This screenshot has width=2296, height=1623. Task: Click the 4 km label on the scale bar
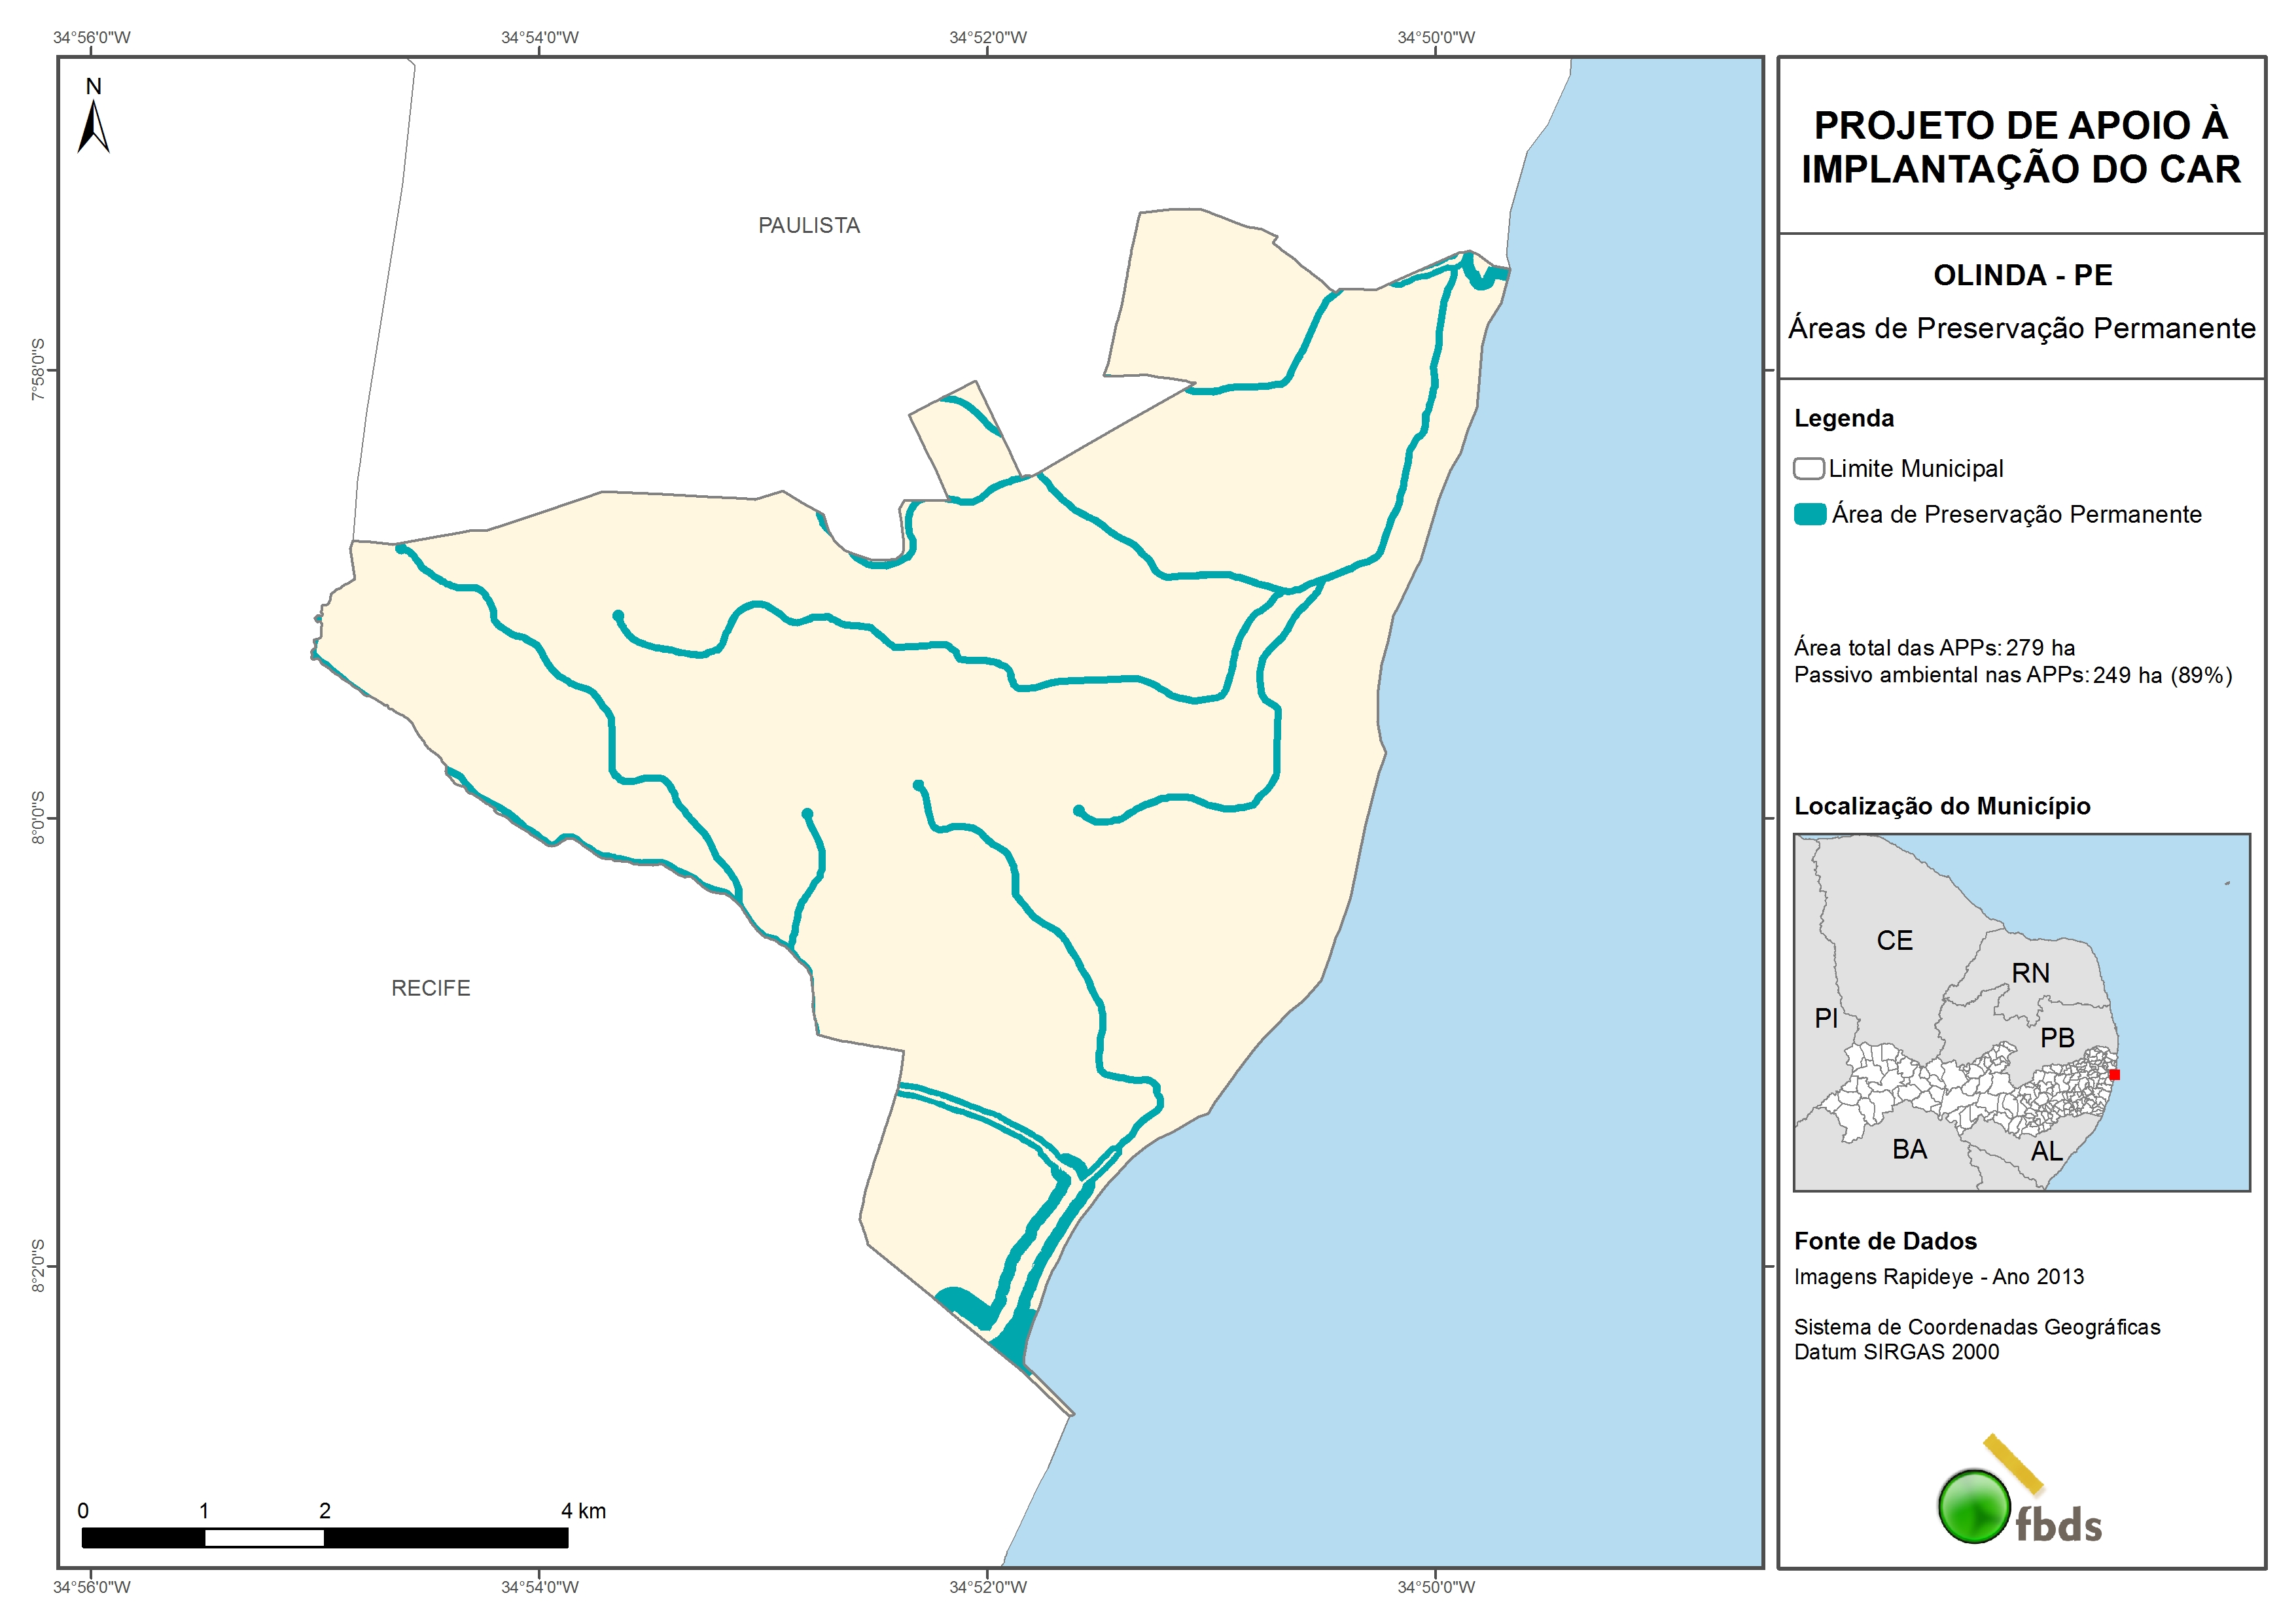[x=583, y=1511]
